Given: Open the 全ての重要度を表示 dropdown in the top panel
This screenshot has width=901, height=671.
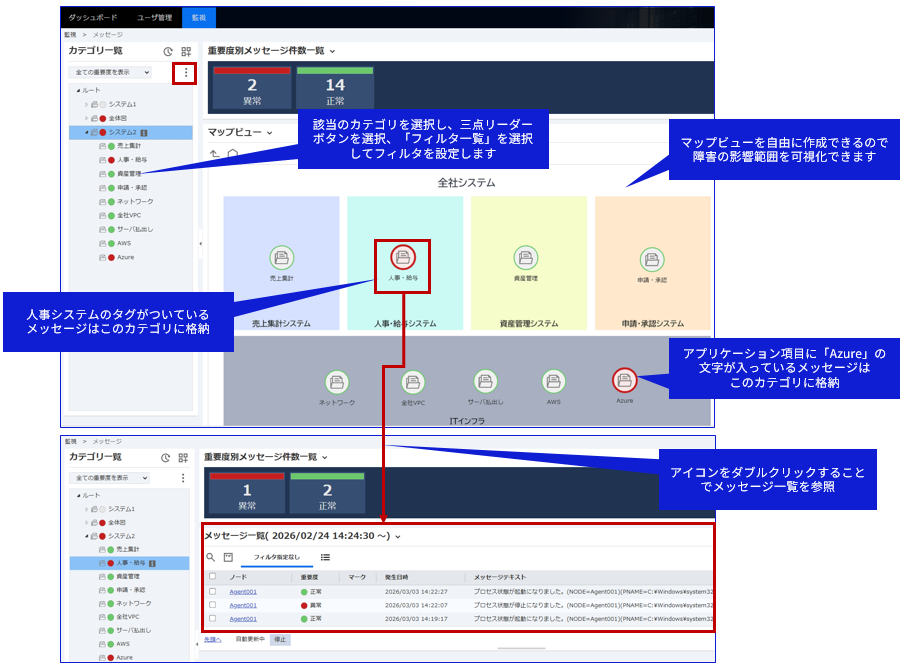Looking at the screenshot, I should click(x=110, y=72).
